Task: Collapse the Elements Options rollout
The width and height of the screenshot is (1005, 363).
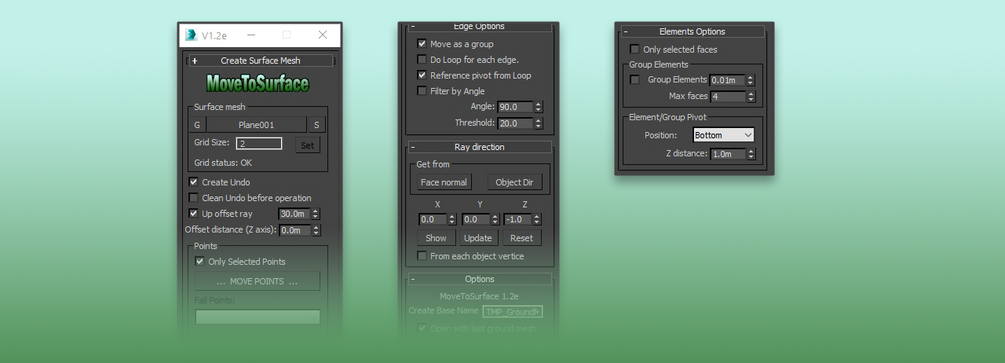Action: pyautogui.click(x=692, y=31)
